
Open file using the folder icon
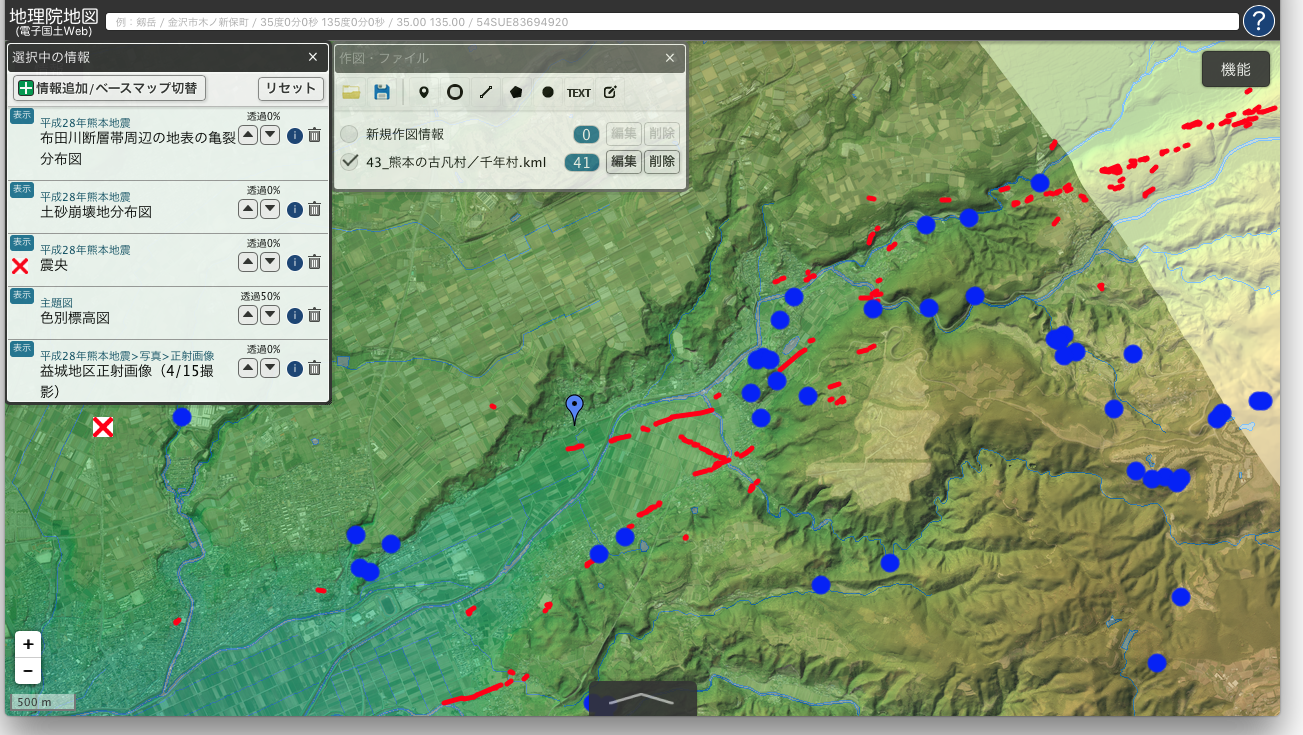click(x=351, y=92)
